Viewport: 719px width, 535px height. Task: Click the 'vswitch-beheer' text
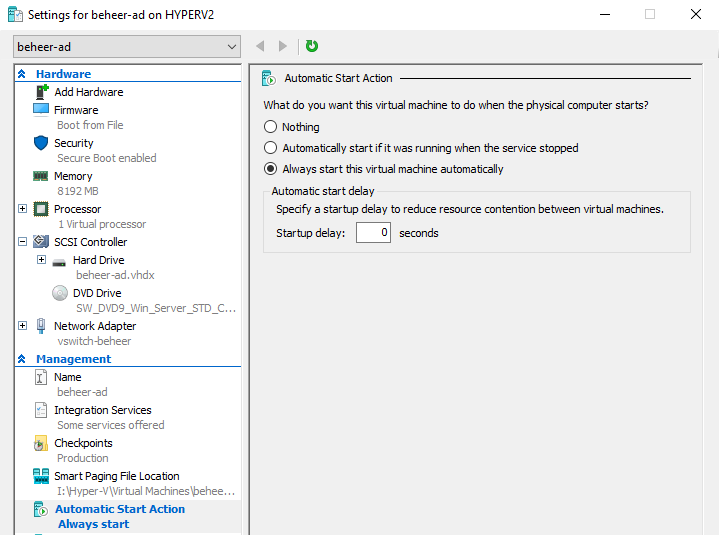point(94,341)
